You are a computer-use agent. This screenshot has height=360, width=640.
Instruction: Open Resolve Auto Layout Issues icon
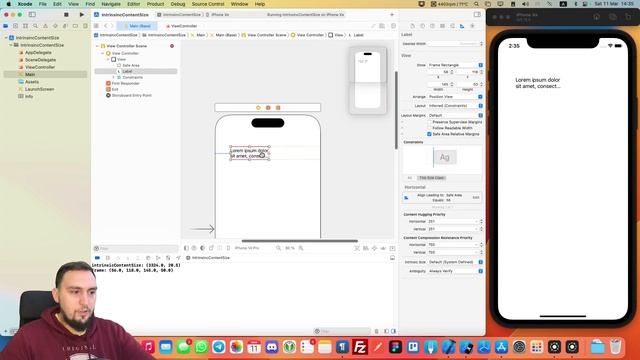[383, 248]
